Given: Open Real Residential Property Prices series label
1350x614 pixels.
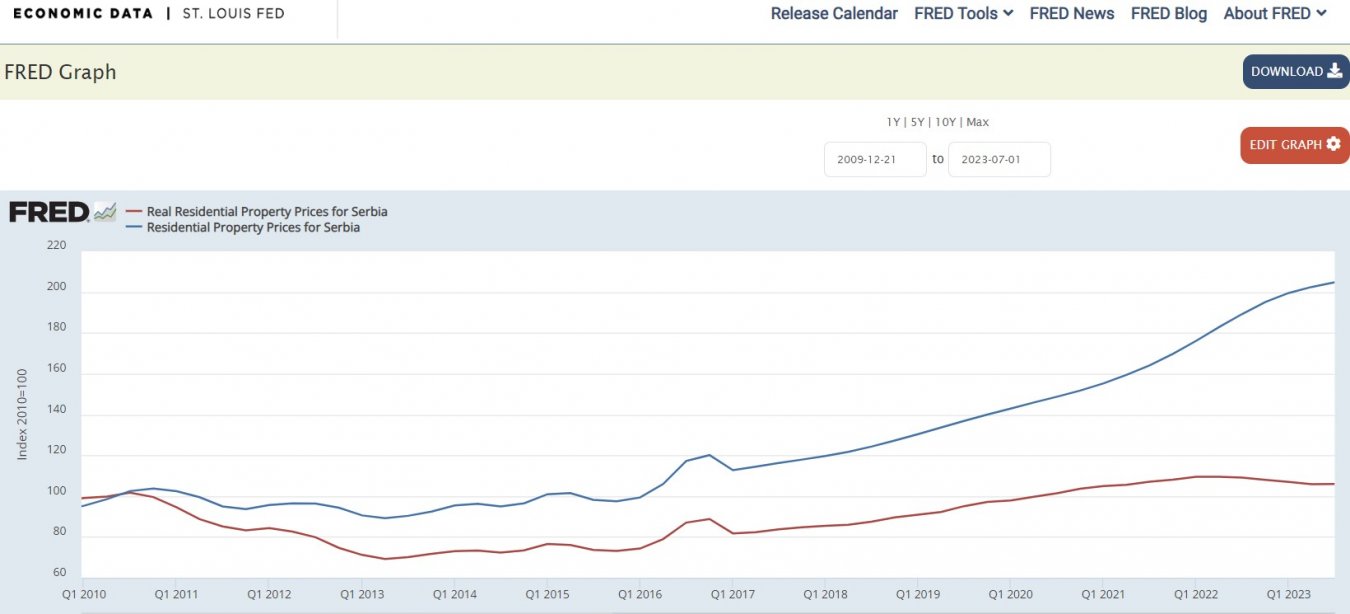Looking at the screenshot, I should click(267, 212).
